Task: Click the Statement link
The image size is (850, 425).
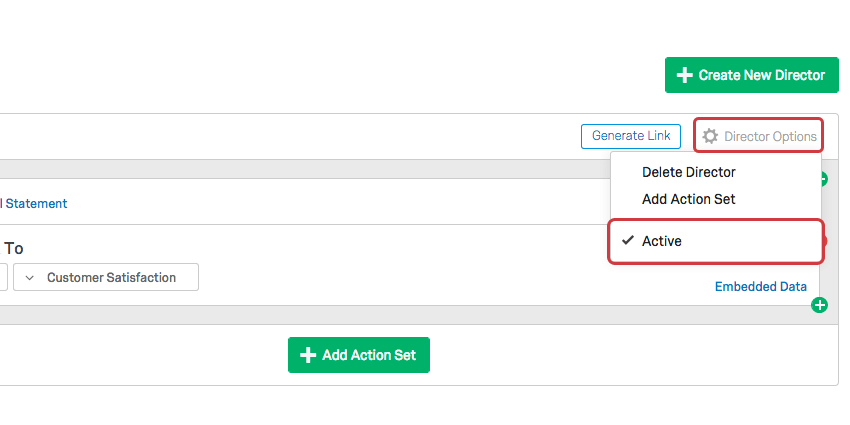Action: pos(36,203)
